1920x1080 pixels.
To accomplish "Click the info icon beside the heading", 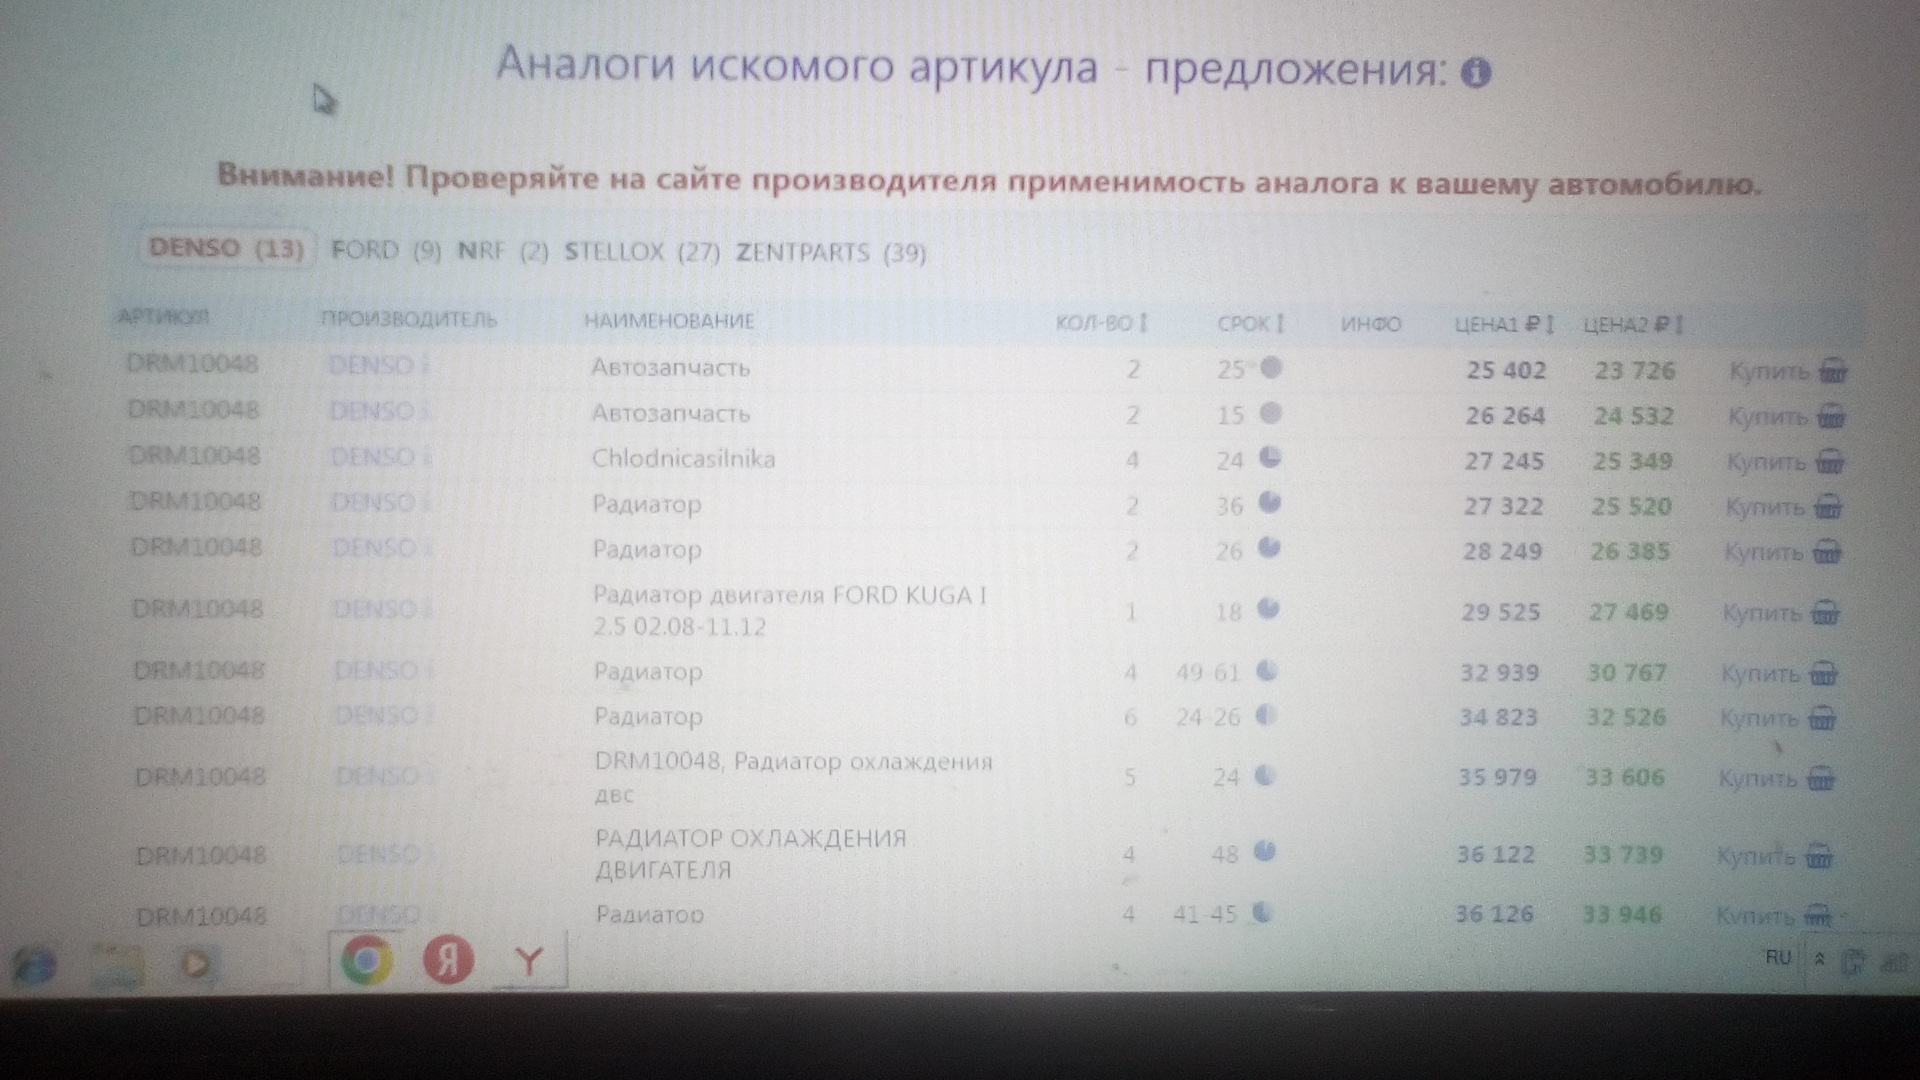I will click(1476, 72).
